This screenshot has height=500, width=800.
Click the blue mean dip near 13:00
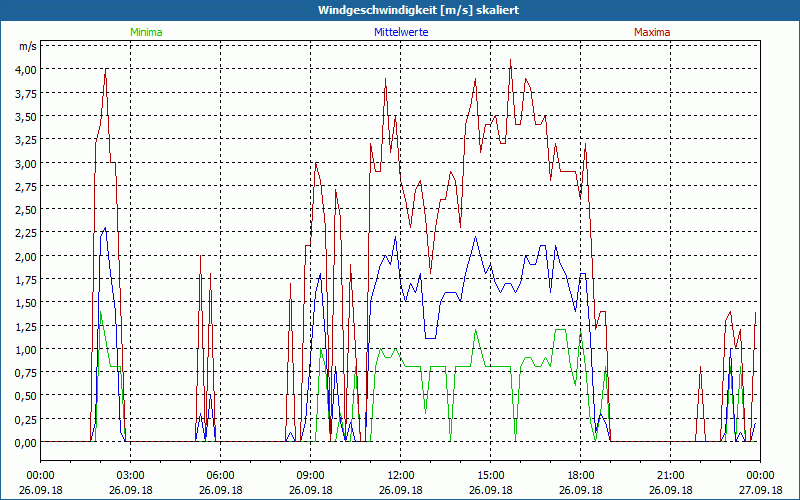[430, 338]
